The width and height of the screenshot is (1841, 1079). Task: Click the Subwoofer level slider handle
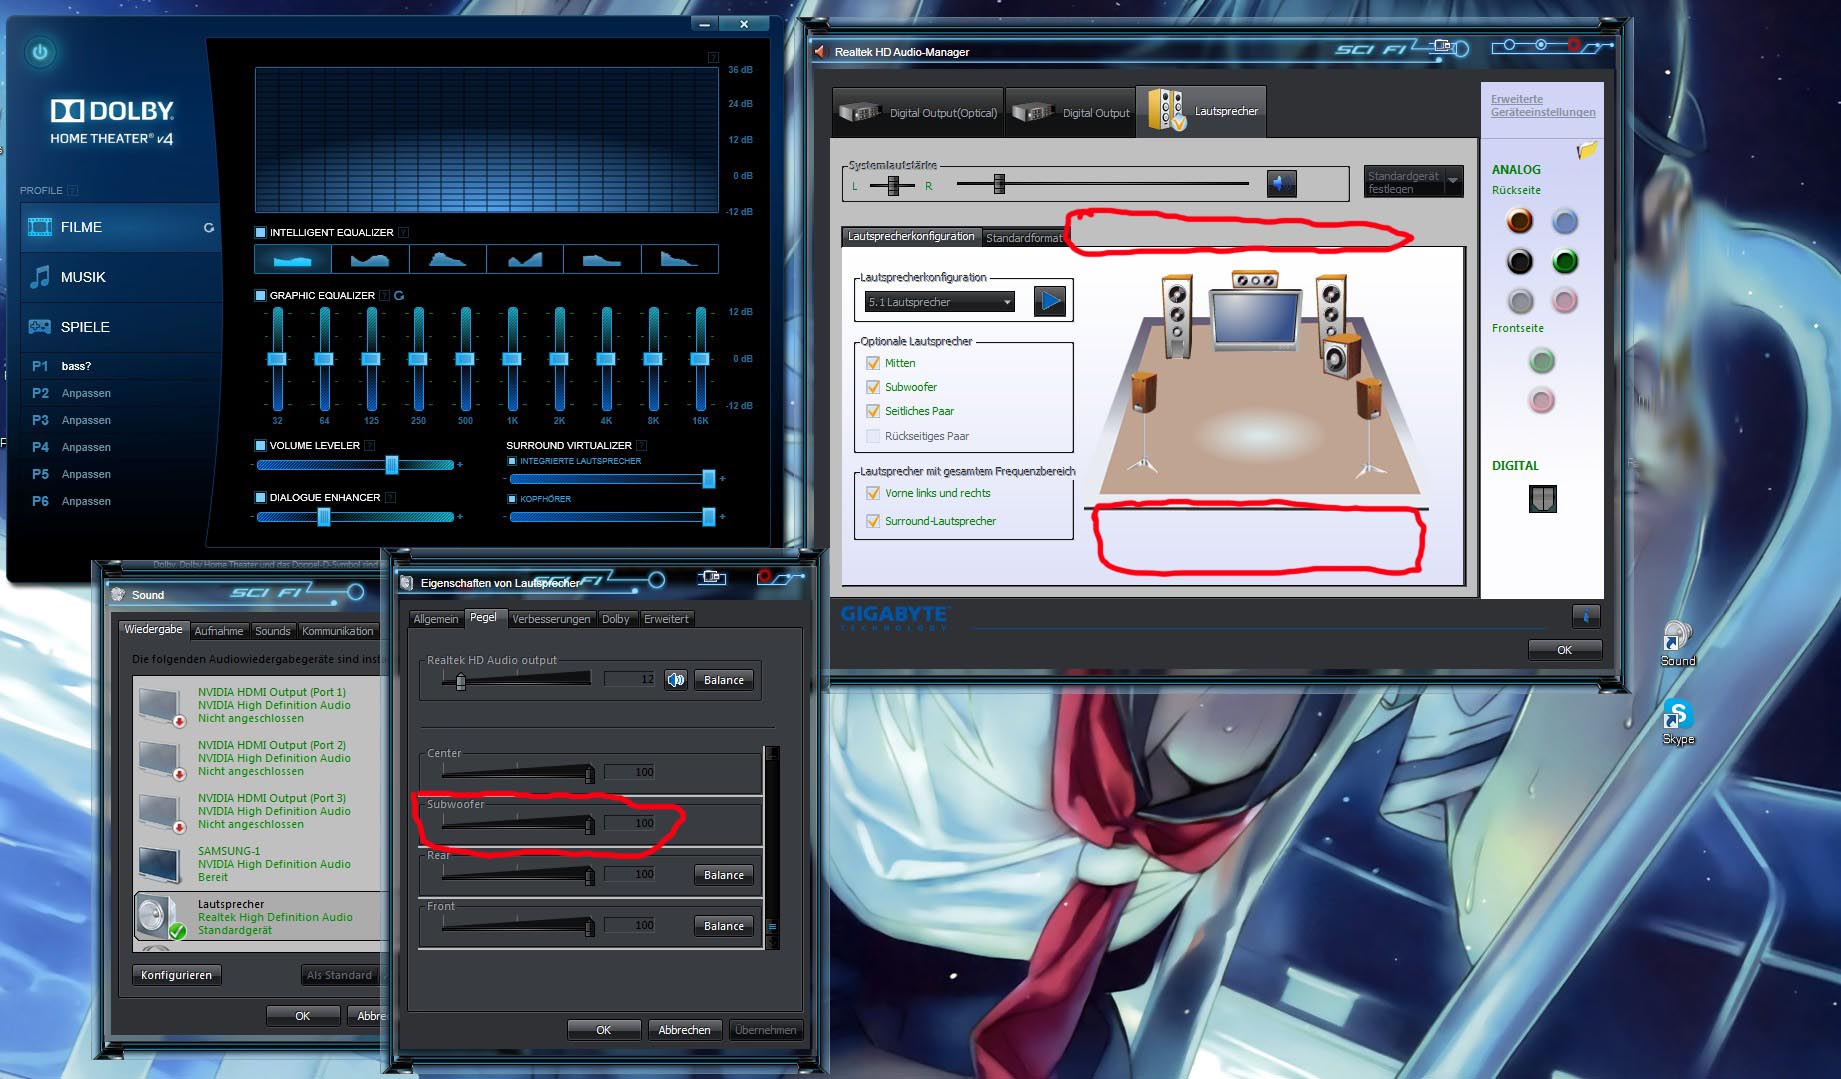click(589, 824)
